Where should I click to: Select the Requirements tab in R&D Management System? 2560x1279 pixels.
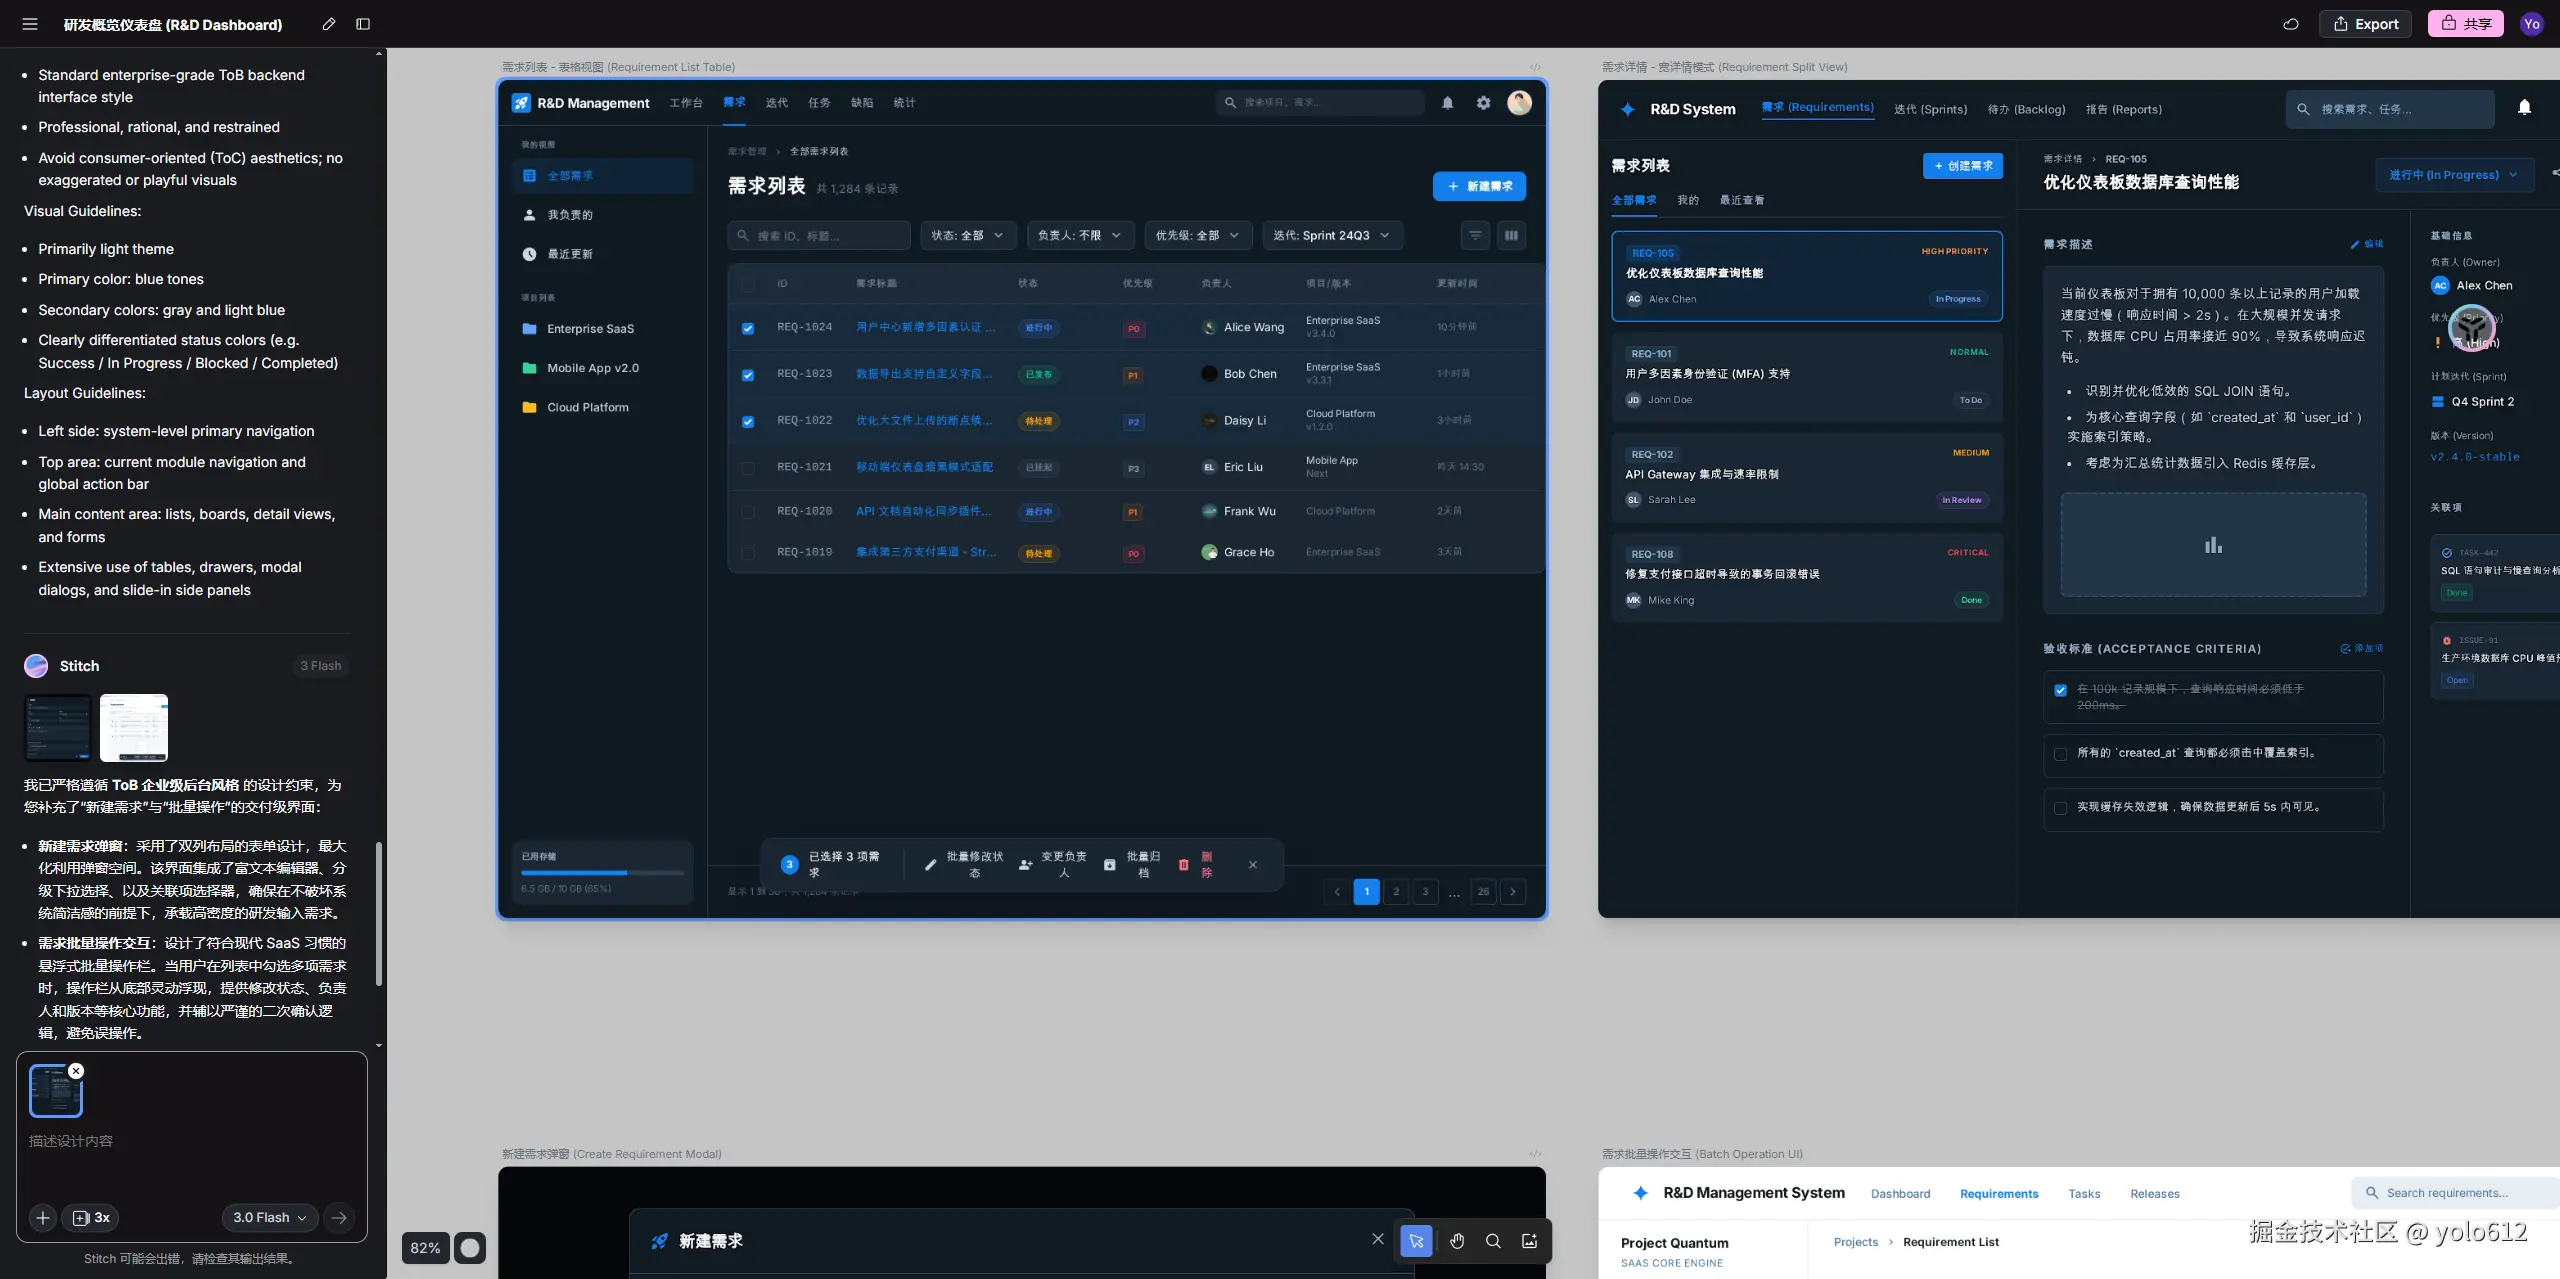1998,1194
